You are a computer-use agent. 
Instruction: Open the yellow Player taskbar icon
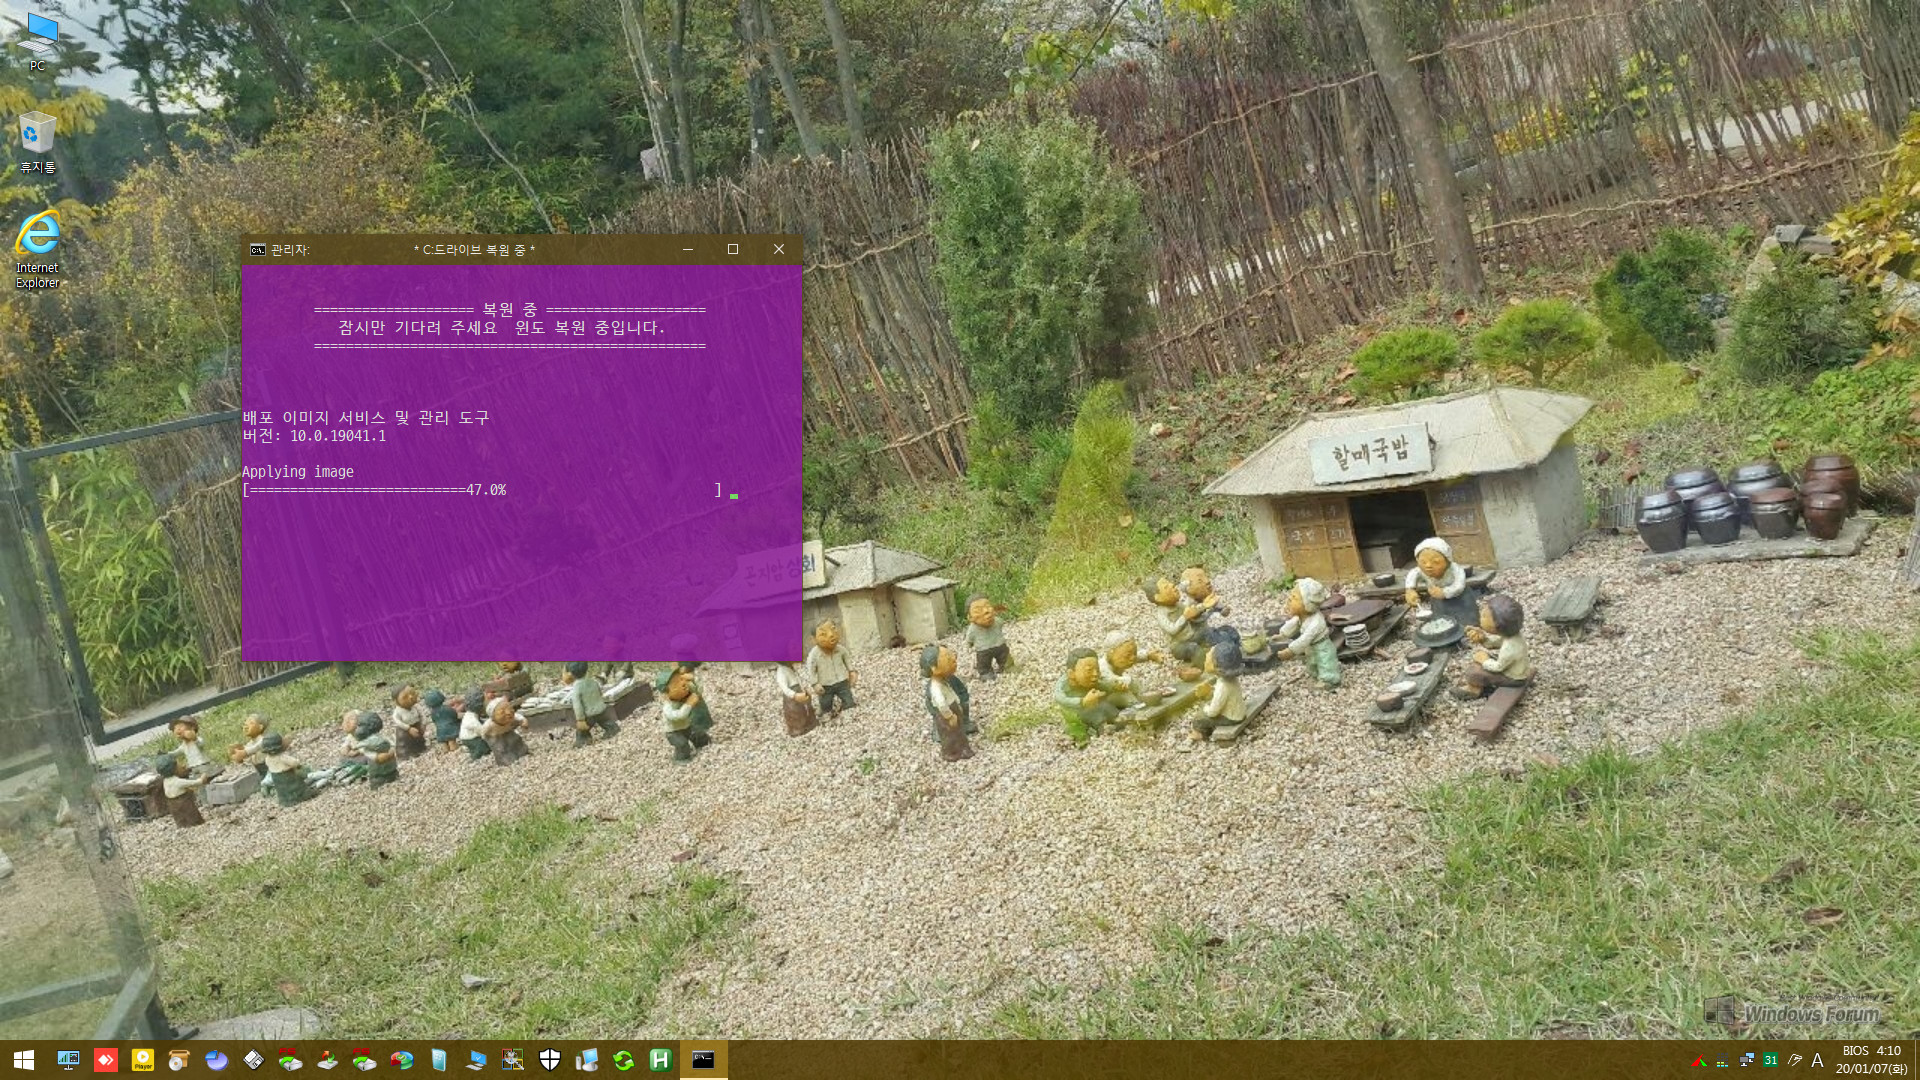[x=142, y=1060]
